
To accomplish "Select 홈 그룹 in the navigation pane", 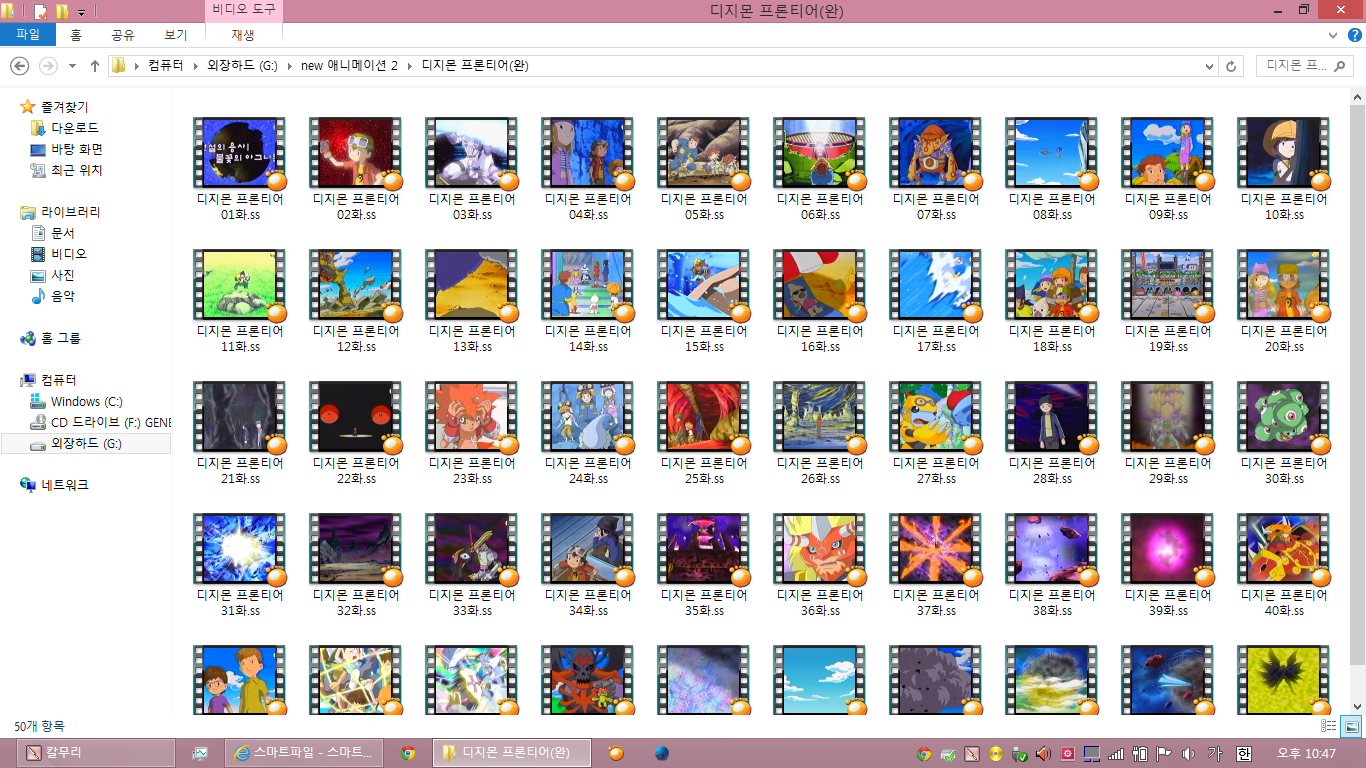I will pos(60,338).
